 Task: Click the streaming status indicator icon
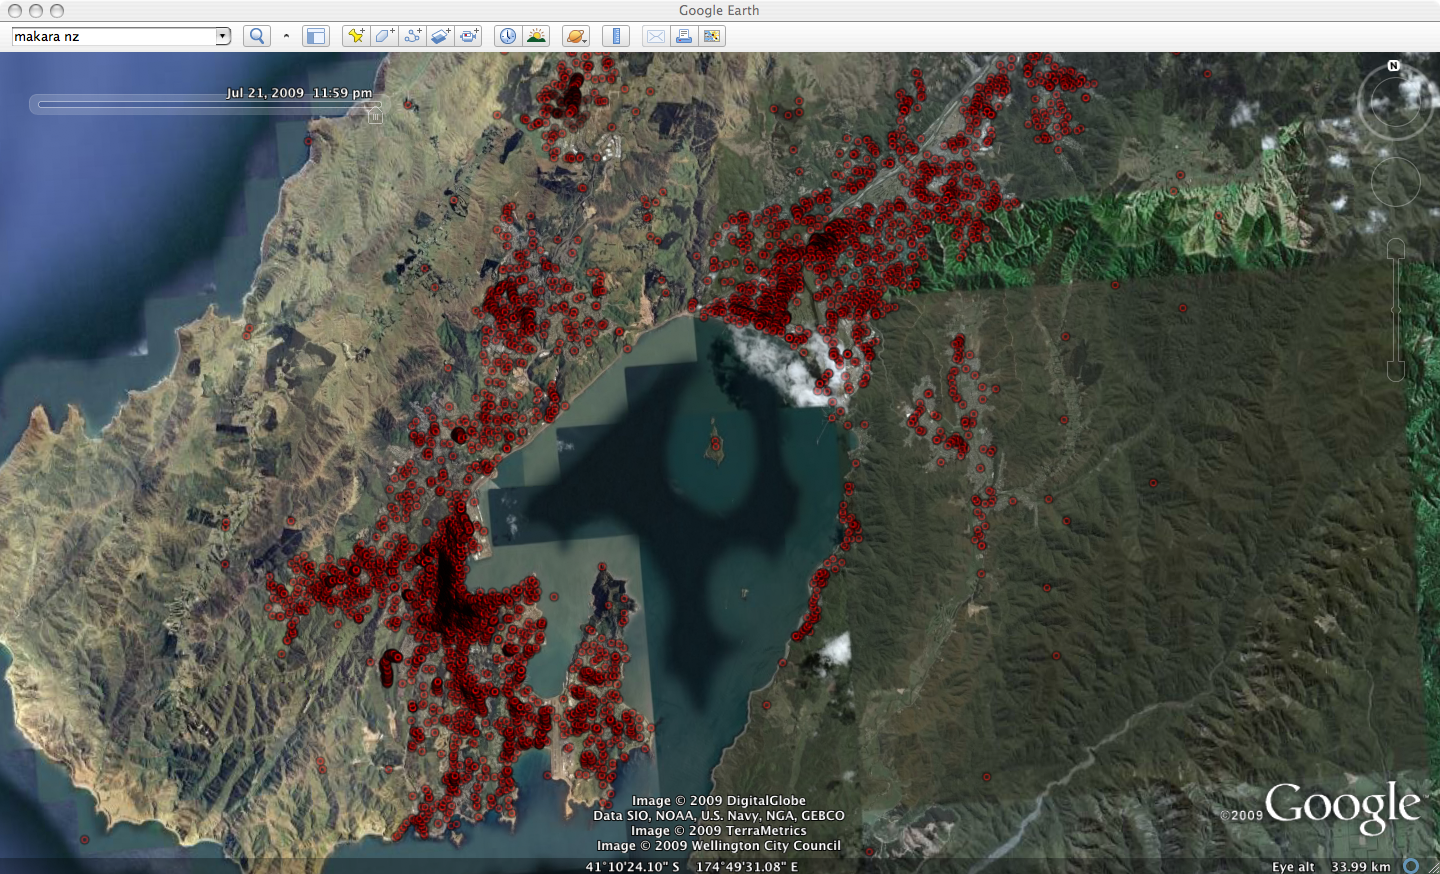1411,866
